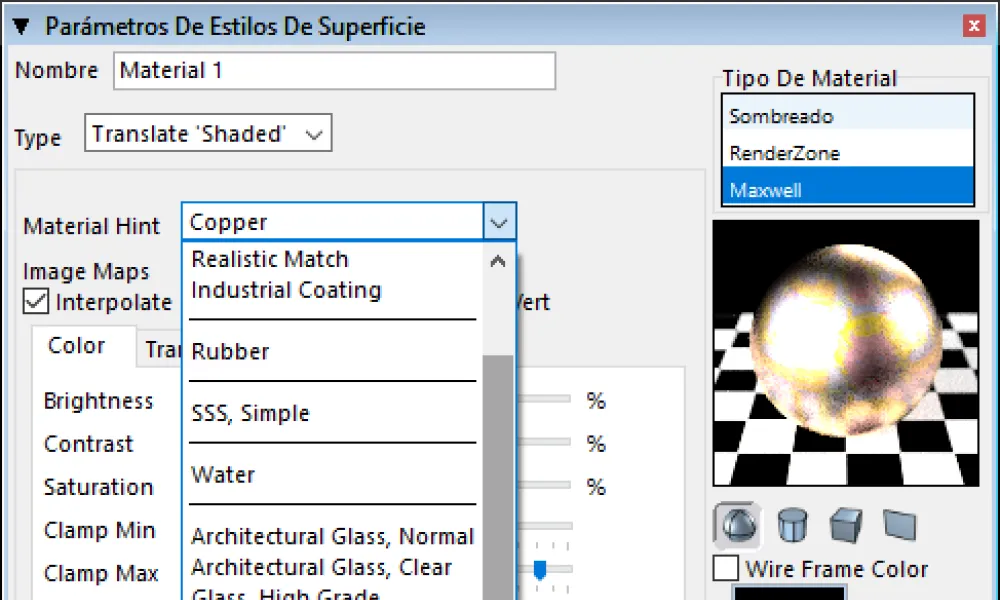This screenshot has height=600, width=1000.
Task: Select the sphere preview shape icon
Action: pyautogui.click(x=736, y=524)
